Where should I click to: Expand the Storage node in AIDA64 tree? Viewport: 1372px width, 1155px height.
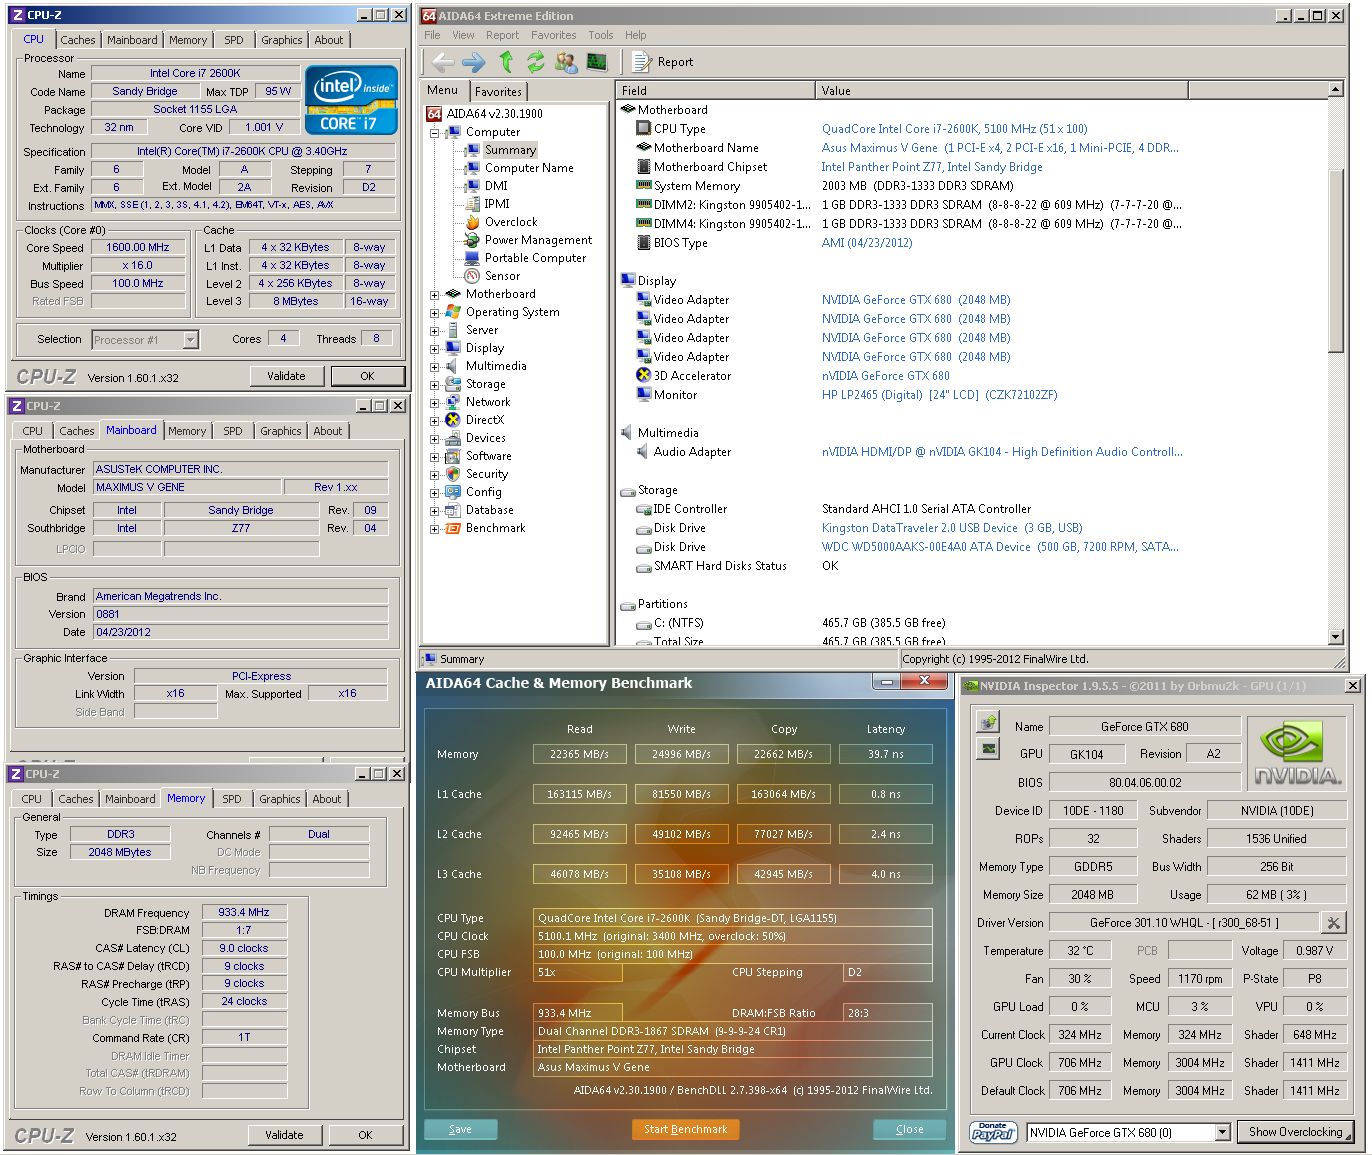pos(435,385)
